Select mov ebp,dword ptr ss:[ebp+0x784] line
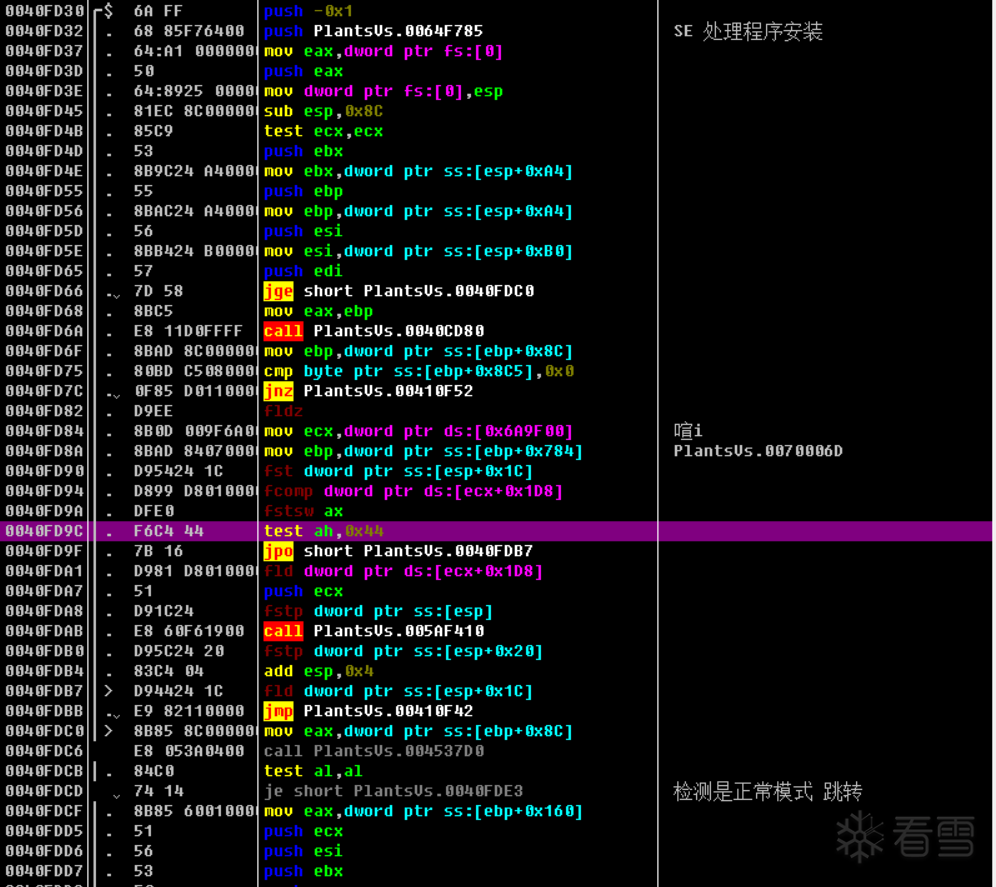 (x=424, y=451)
